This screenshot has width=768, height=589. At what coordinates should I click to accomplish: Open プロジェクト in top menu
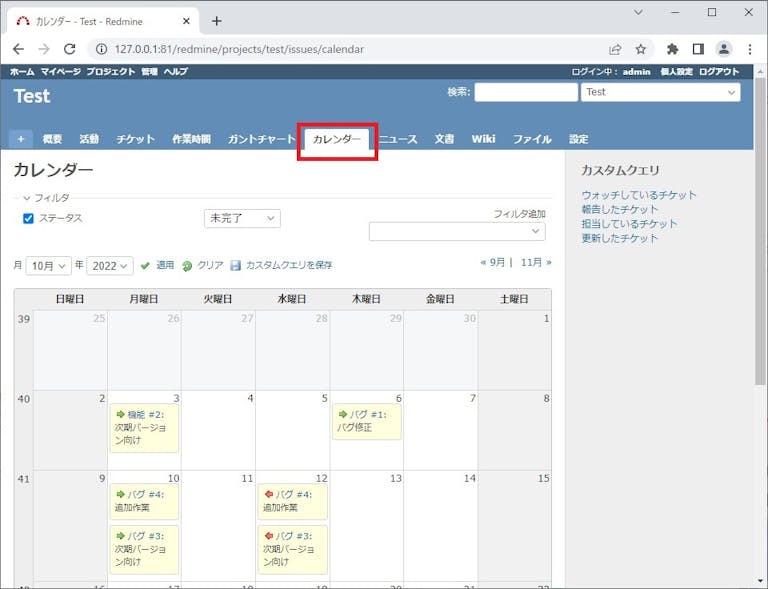[111, 71]
